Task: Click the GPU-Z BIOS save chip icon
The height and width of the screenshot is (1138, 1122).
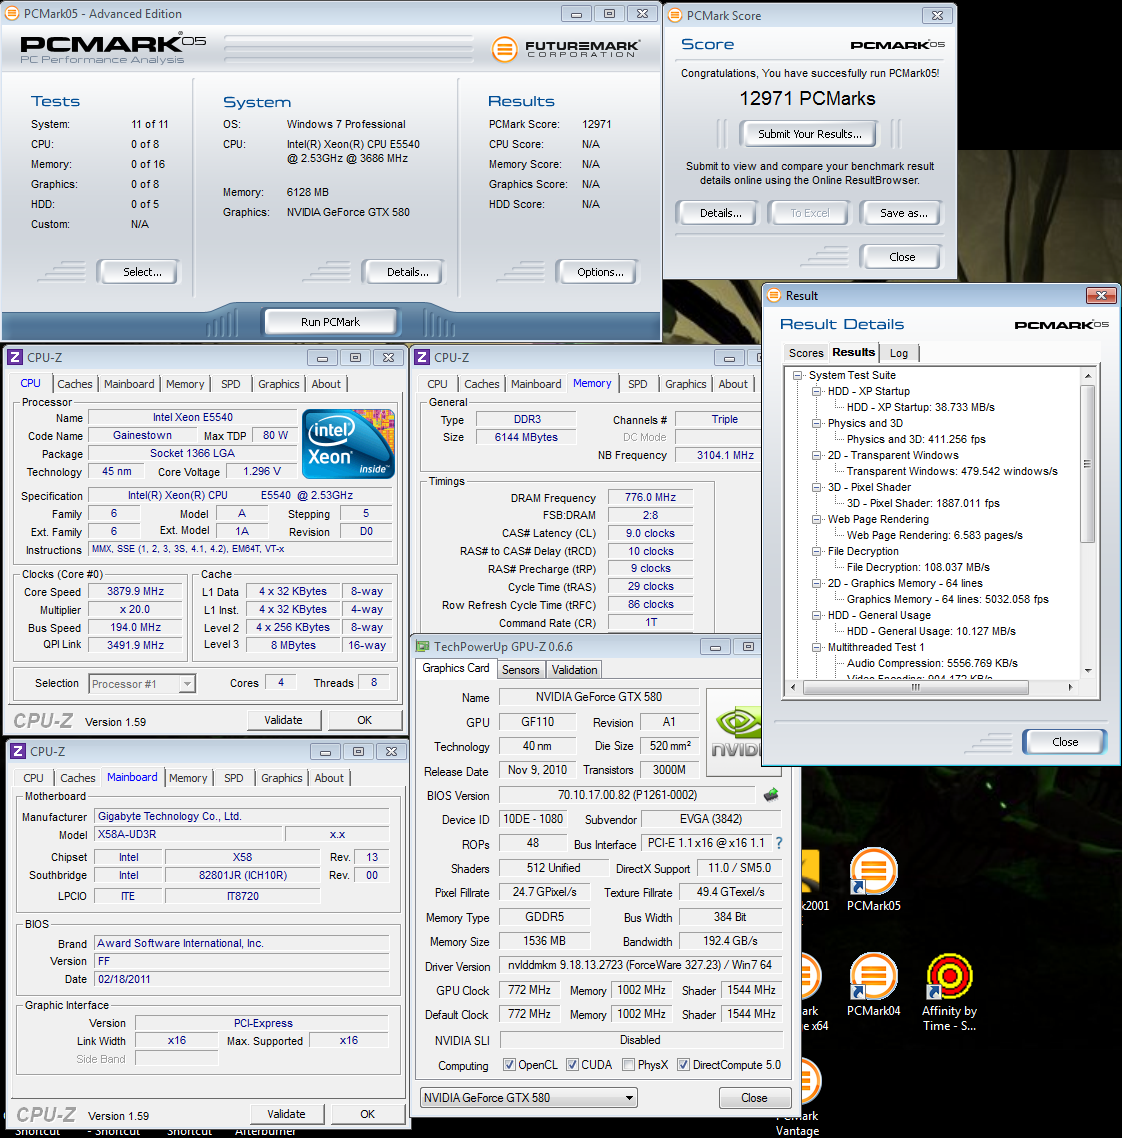Action: [x=771, y=795]
